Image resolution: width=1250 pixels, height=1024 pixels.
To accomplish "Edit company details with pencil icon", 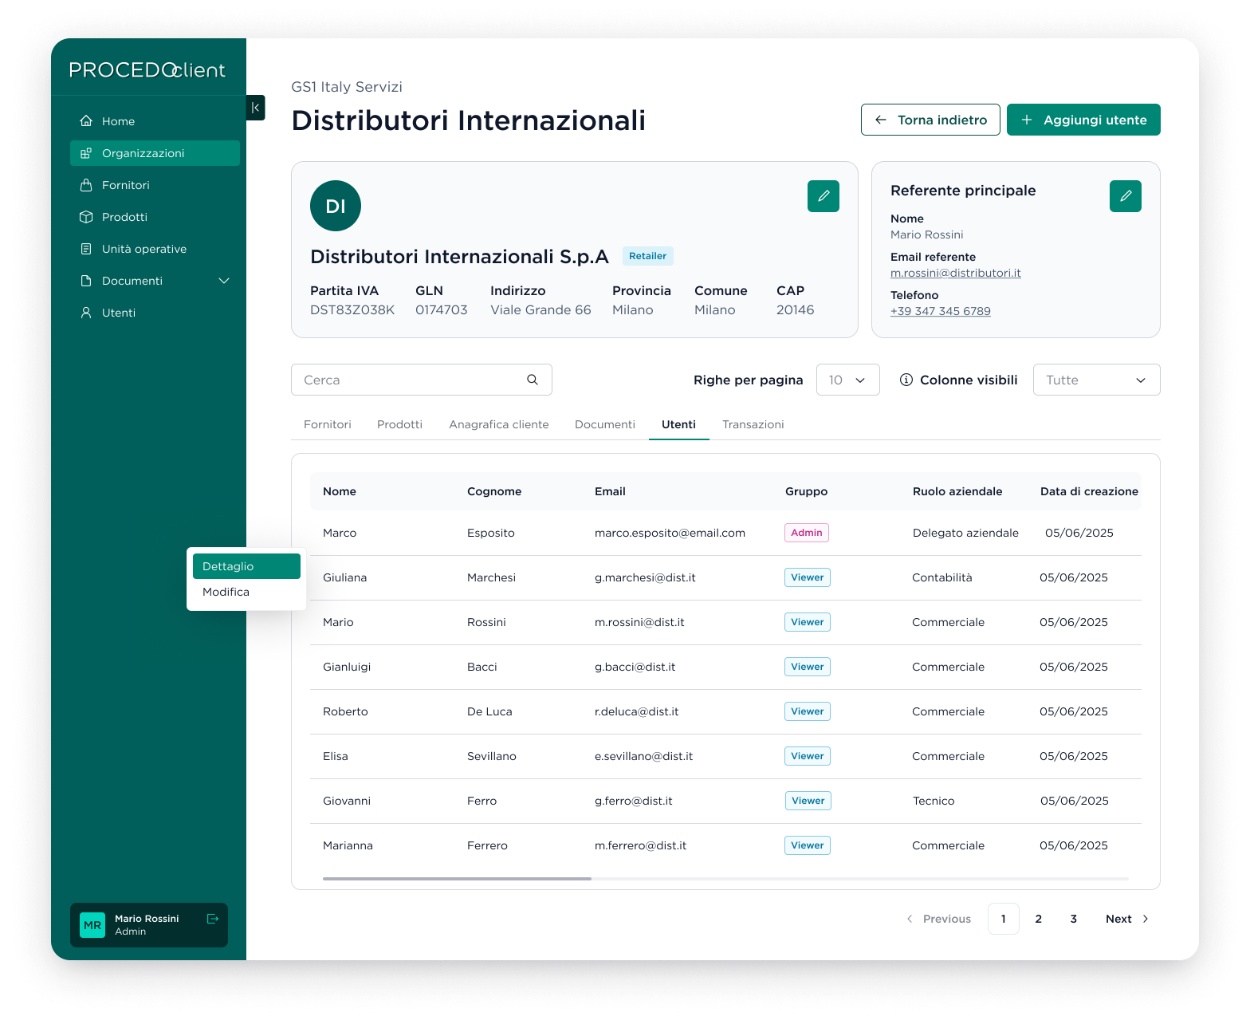I will pyautogui.click(x=823, y=196).
